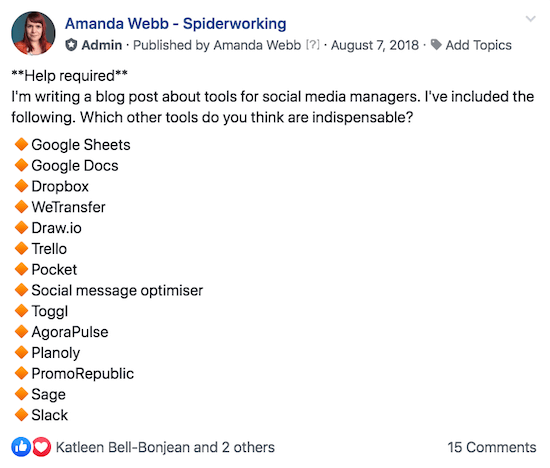This screenshot has width=550, height=468.
Task: Click the Social message optimiser list item
Action: pyautogui.click(x=117, y=290)
